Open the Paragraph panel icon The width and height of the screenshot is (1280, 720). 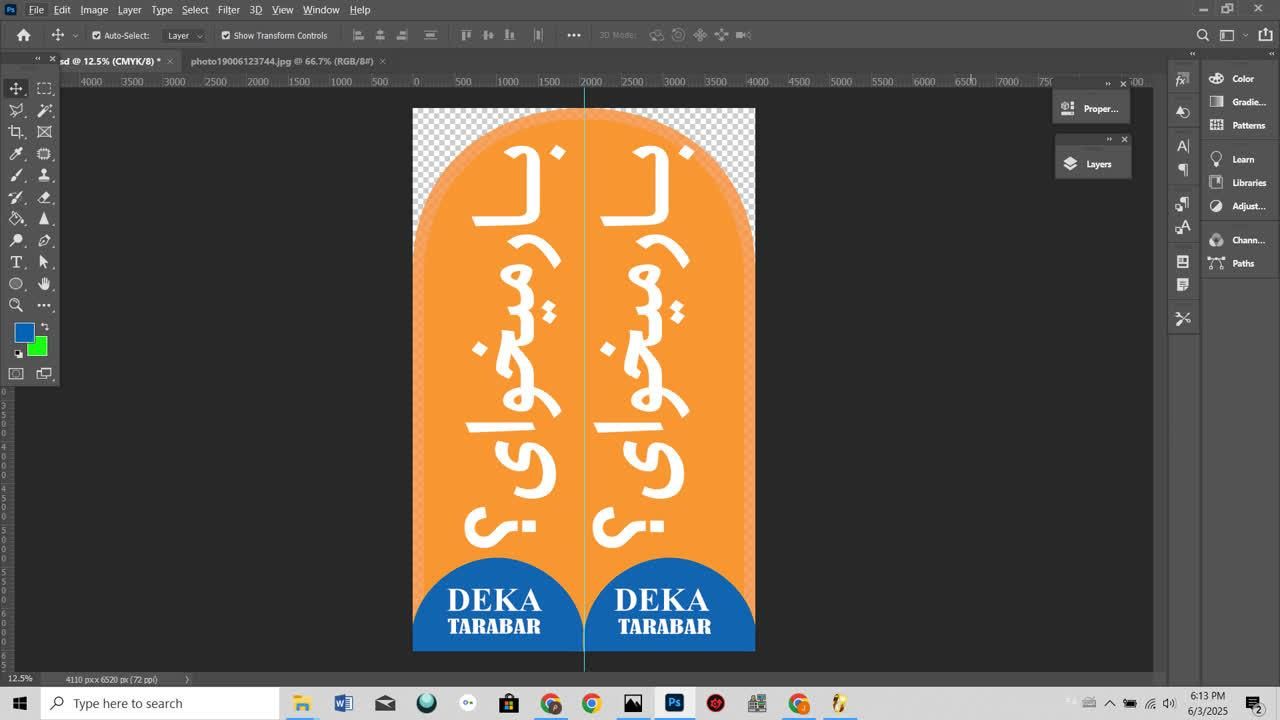[1182, 169]
